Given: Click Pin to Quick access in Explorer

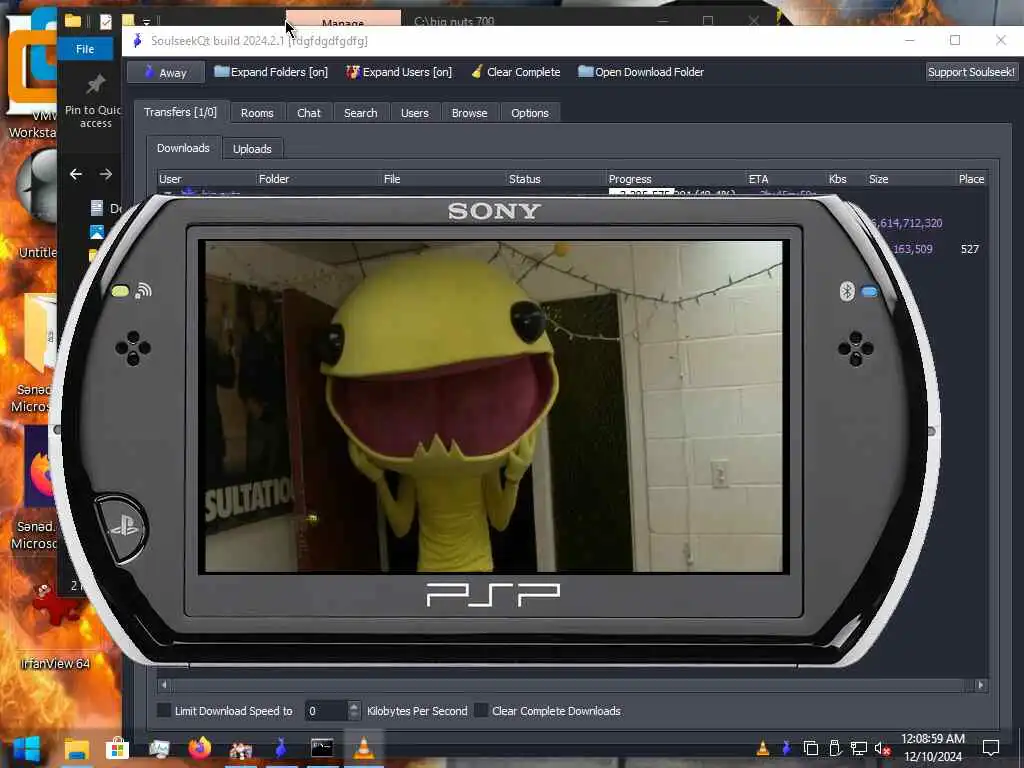Looking at the screenshot, I should pyautogui.click(x=95, y=102).
